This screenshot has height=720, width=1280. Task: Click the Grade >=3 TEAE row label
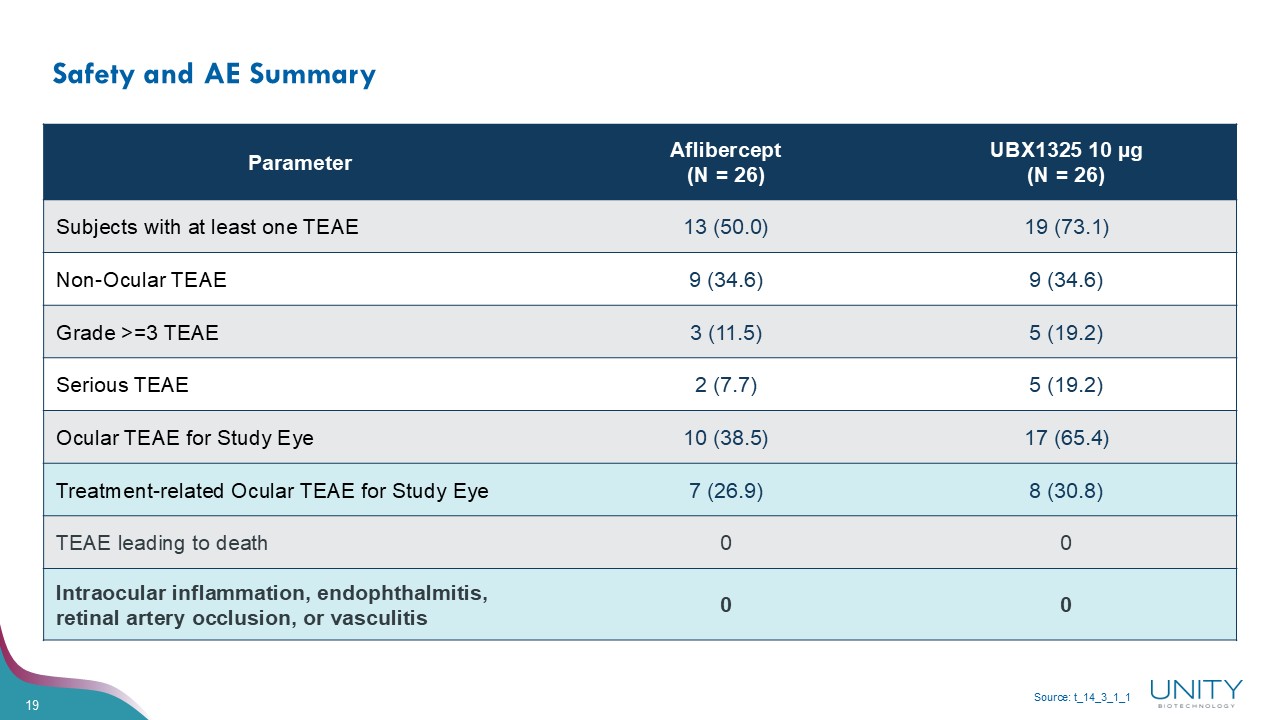tap(137, 333)
